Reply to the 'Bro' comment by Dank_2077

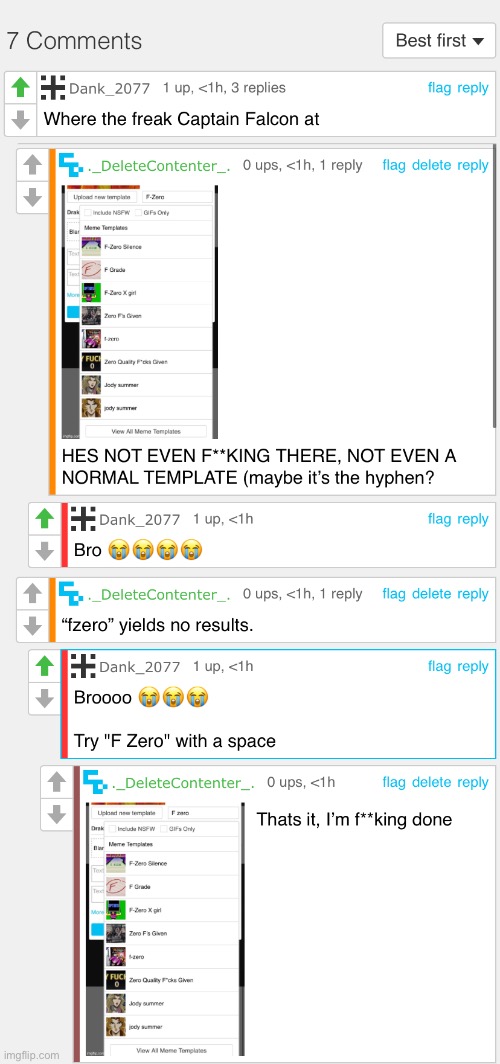(473, 519)
